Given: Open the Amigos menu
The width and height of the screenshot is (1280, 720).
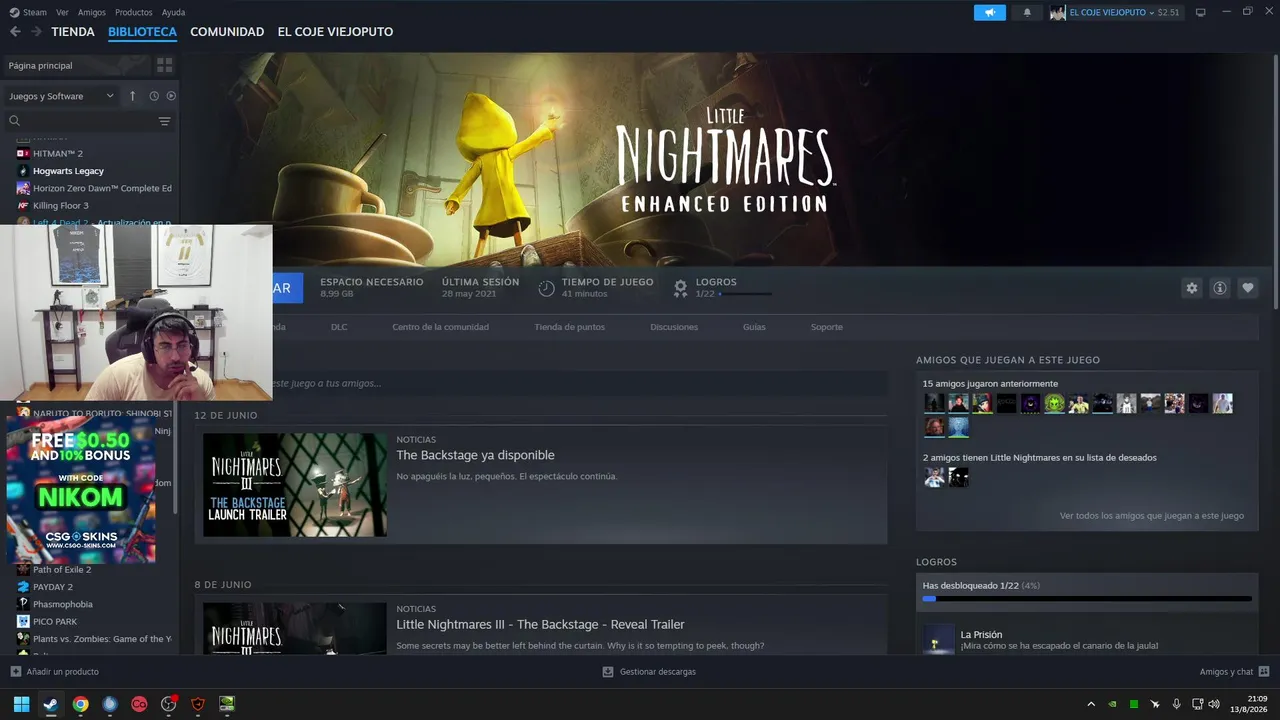Looking at the screenshot, I should 92,12.
